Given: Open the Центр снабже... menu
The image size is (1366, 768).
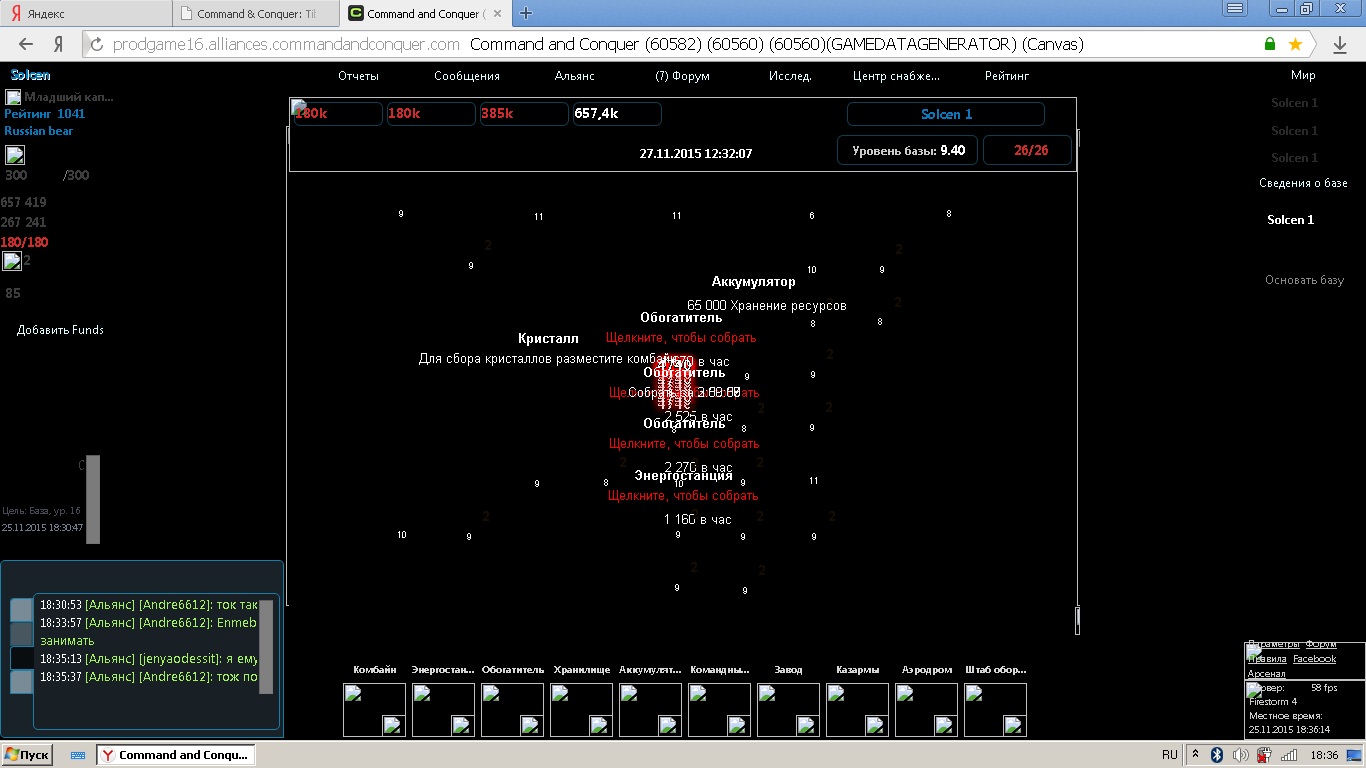Looking at the screenshot, I should click(896, 76).
